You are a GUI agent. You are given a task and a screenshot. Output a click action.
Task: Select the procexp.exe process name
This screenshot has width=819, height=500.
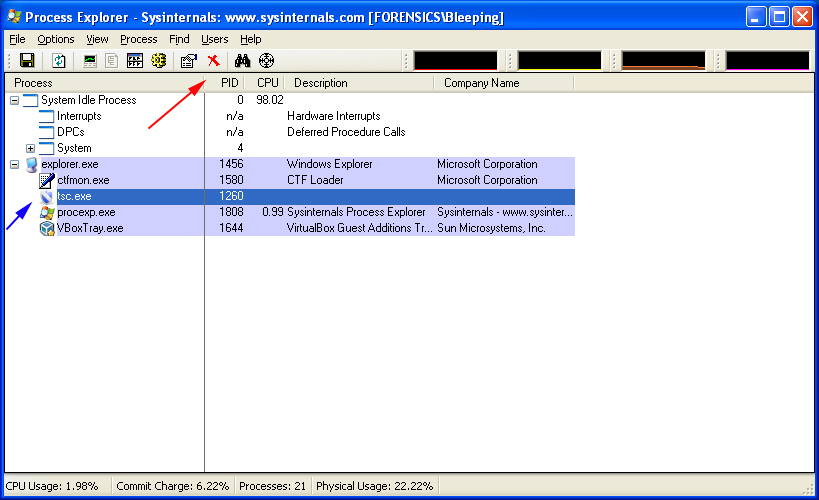(86, 213)
